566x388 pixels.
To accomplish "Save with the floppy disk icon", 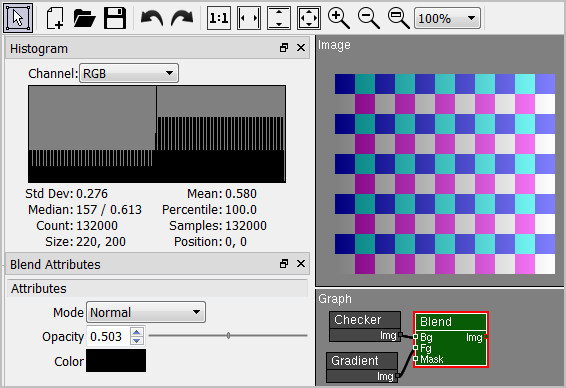I will [x=115, y=18].
